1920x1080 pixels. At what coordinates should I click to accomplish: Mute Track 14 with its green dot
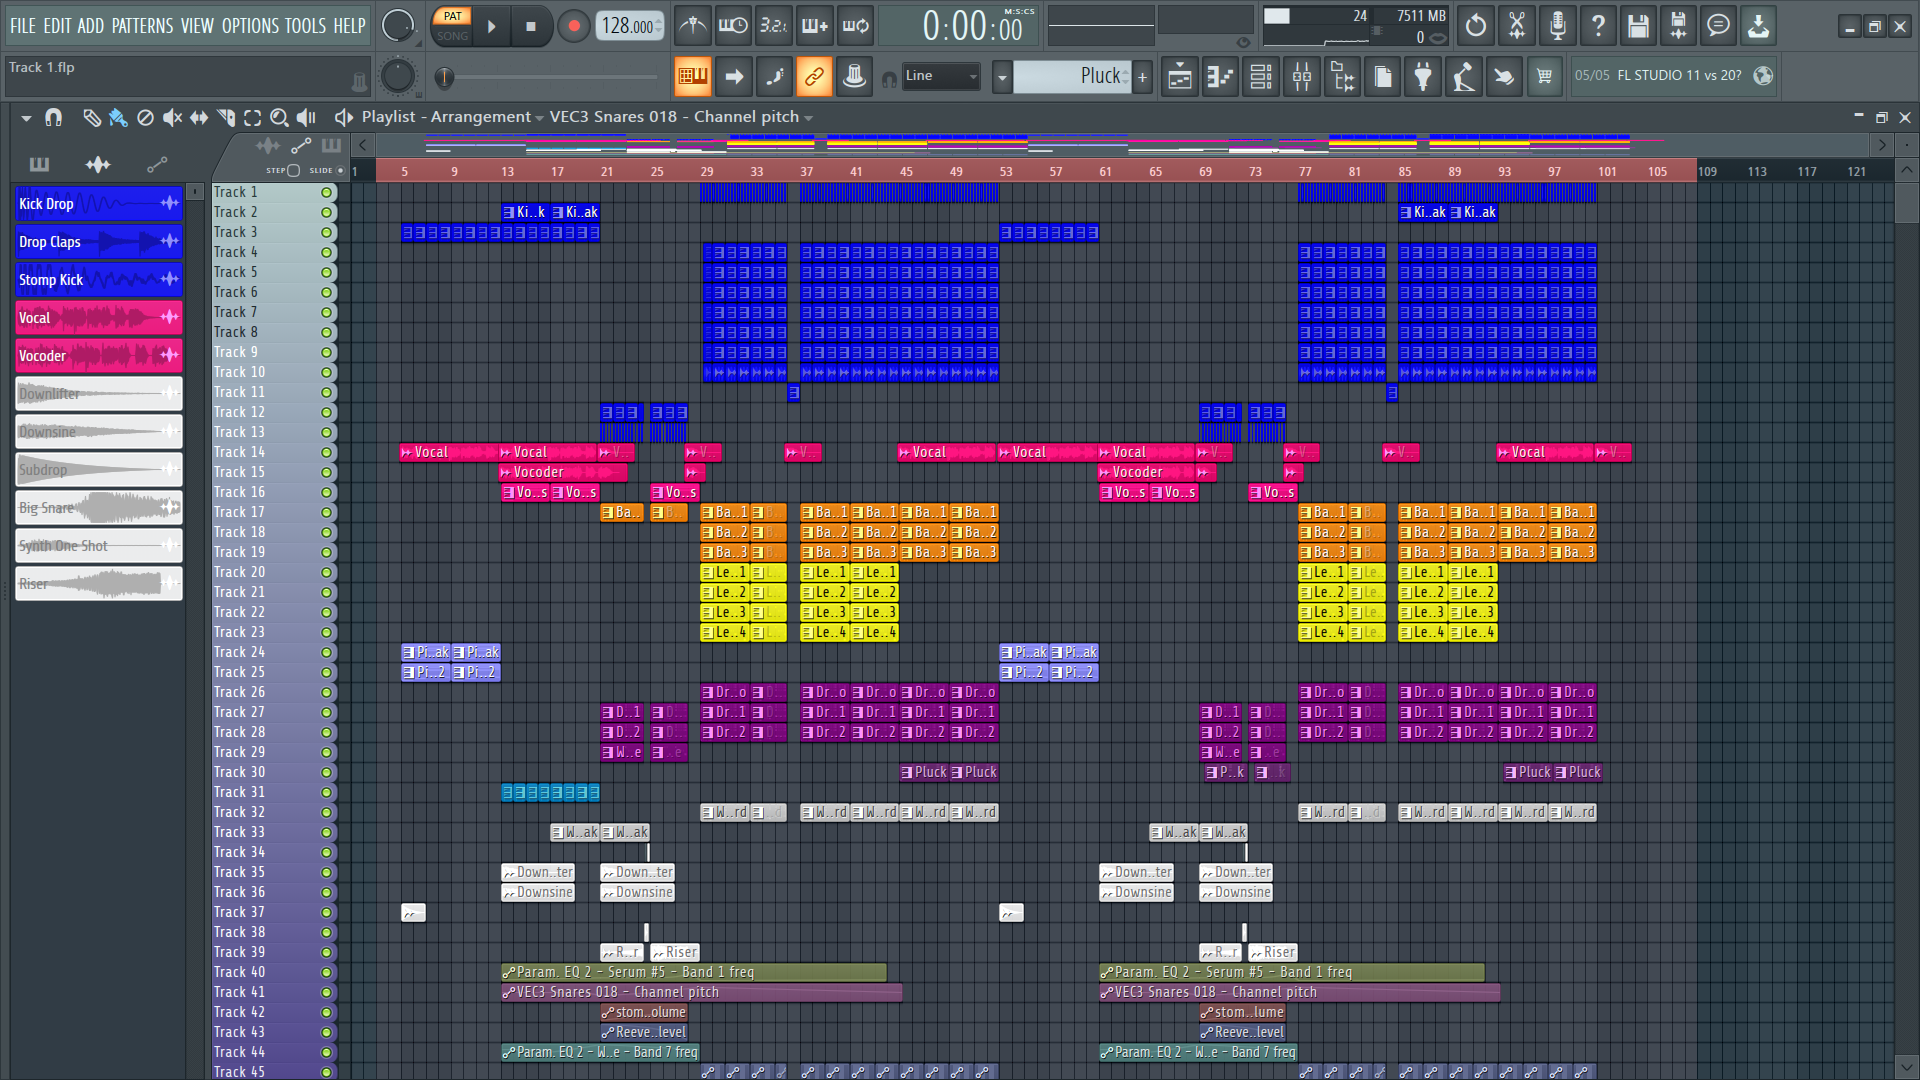326,452
